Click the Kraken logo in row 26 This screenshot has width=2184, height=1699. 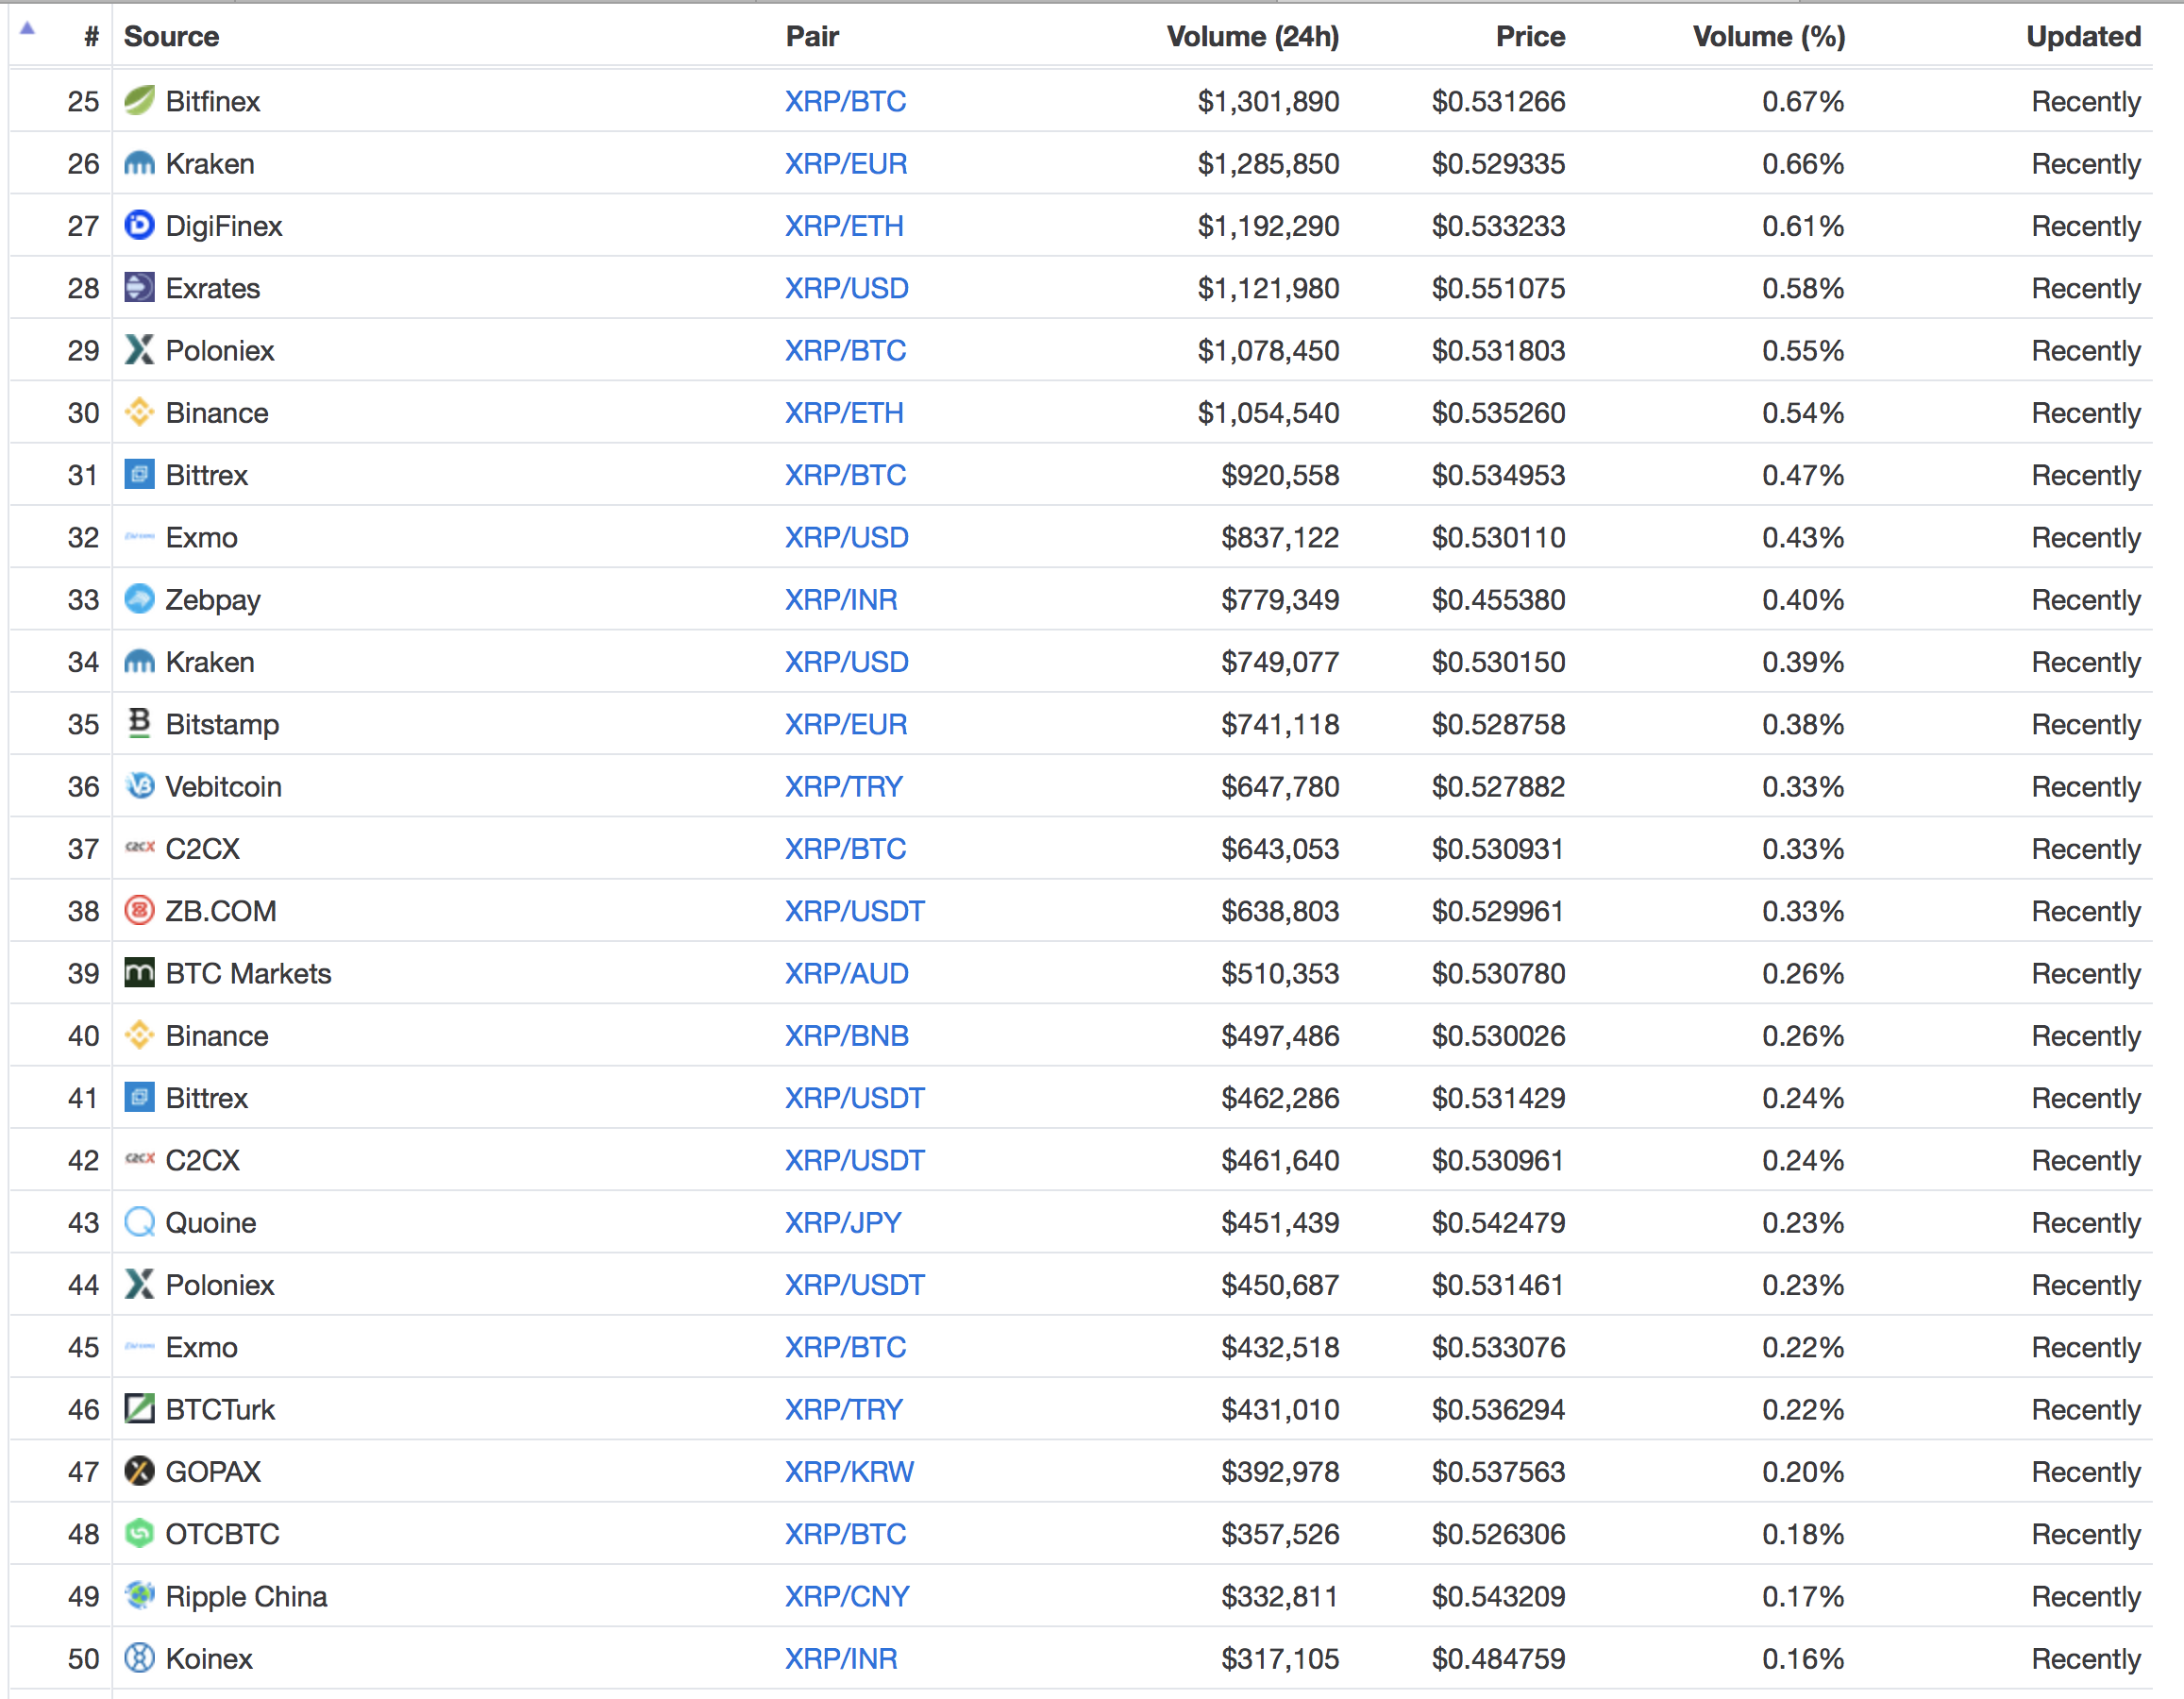139,163
